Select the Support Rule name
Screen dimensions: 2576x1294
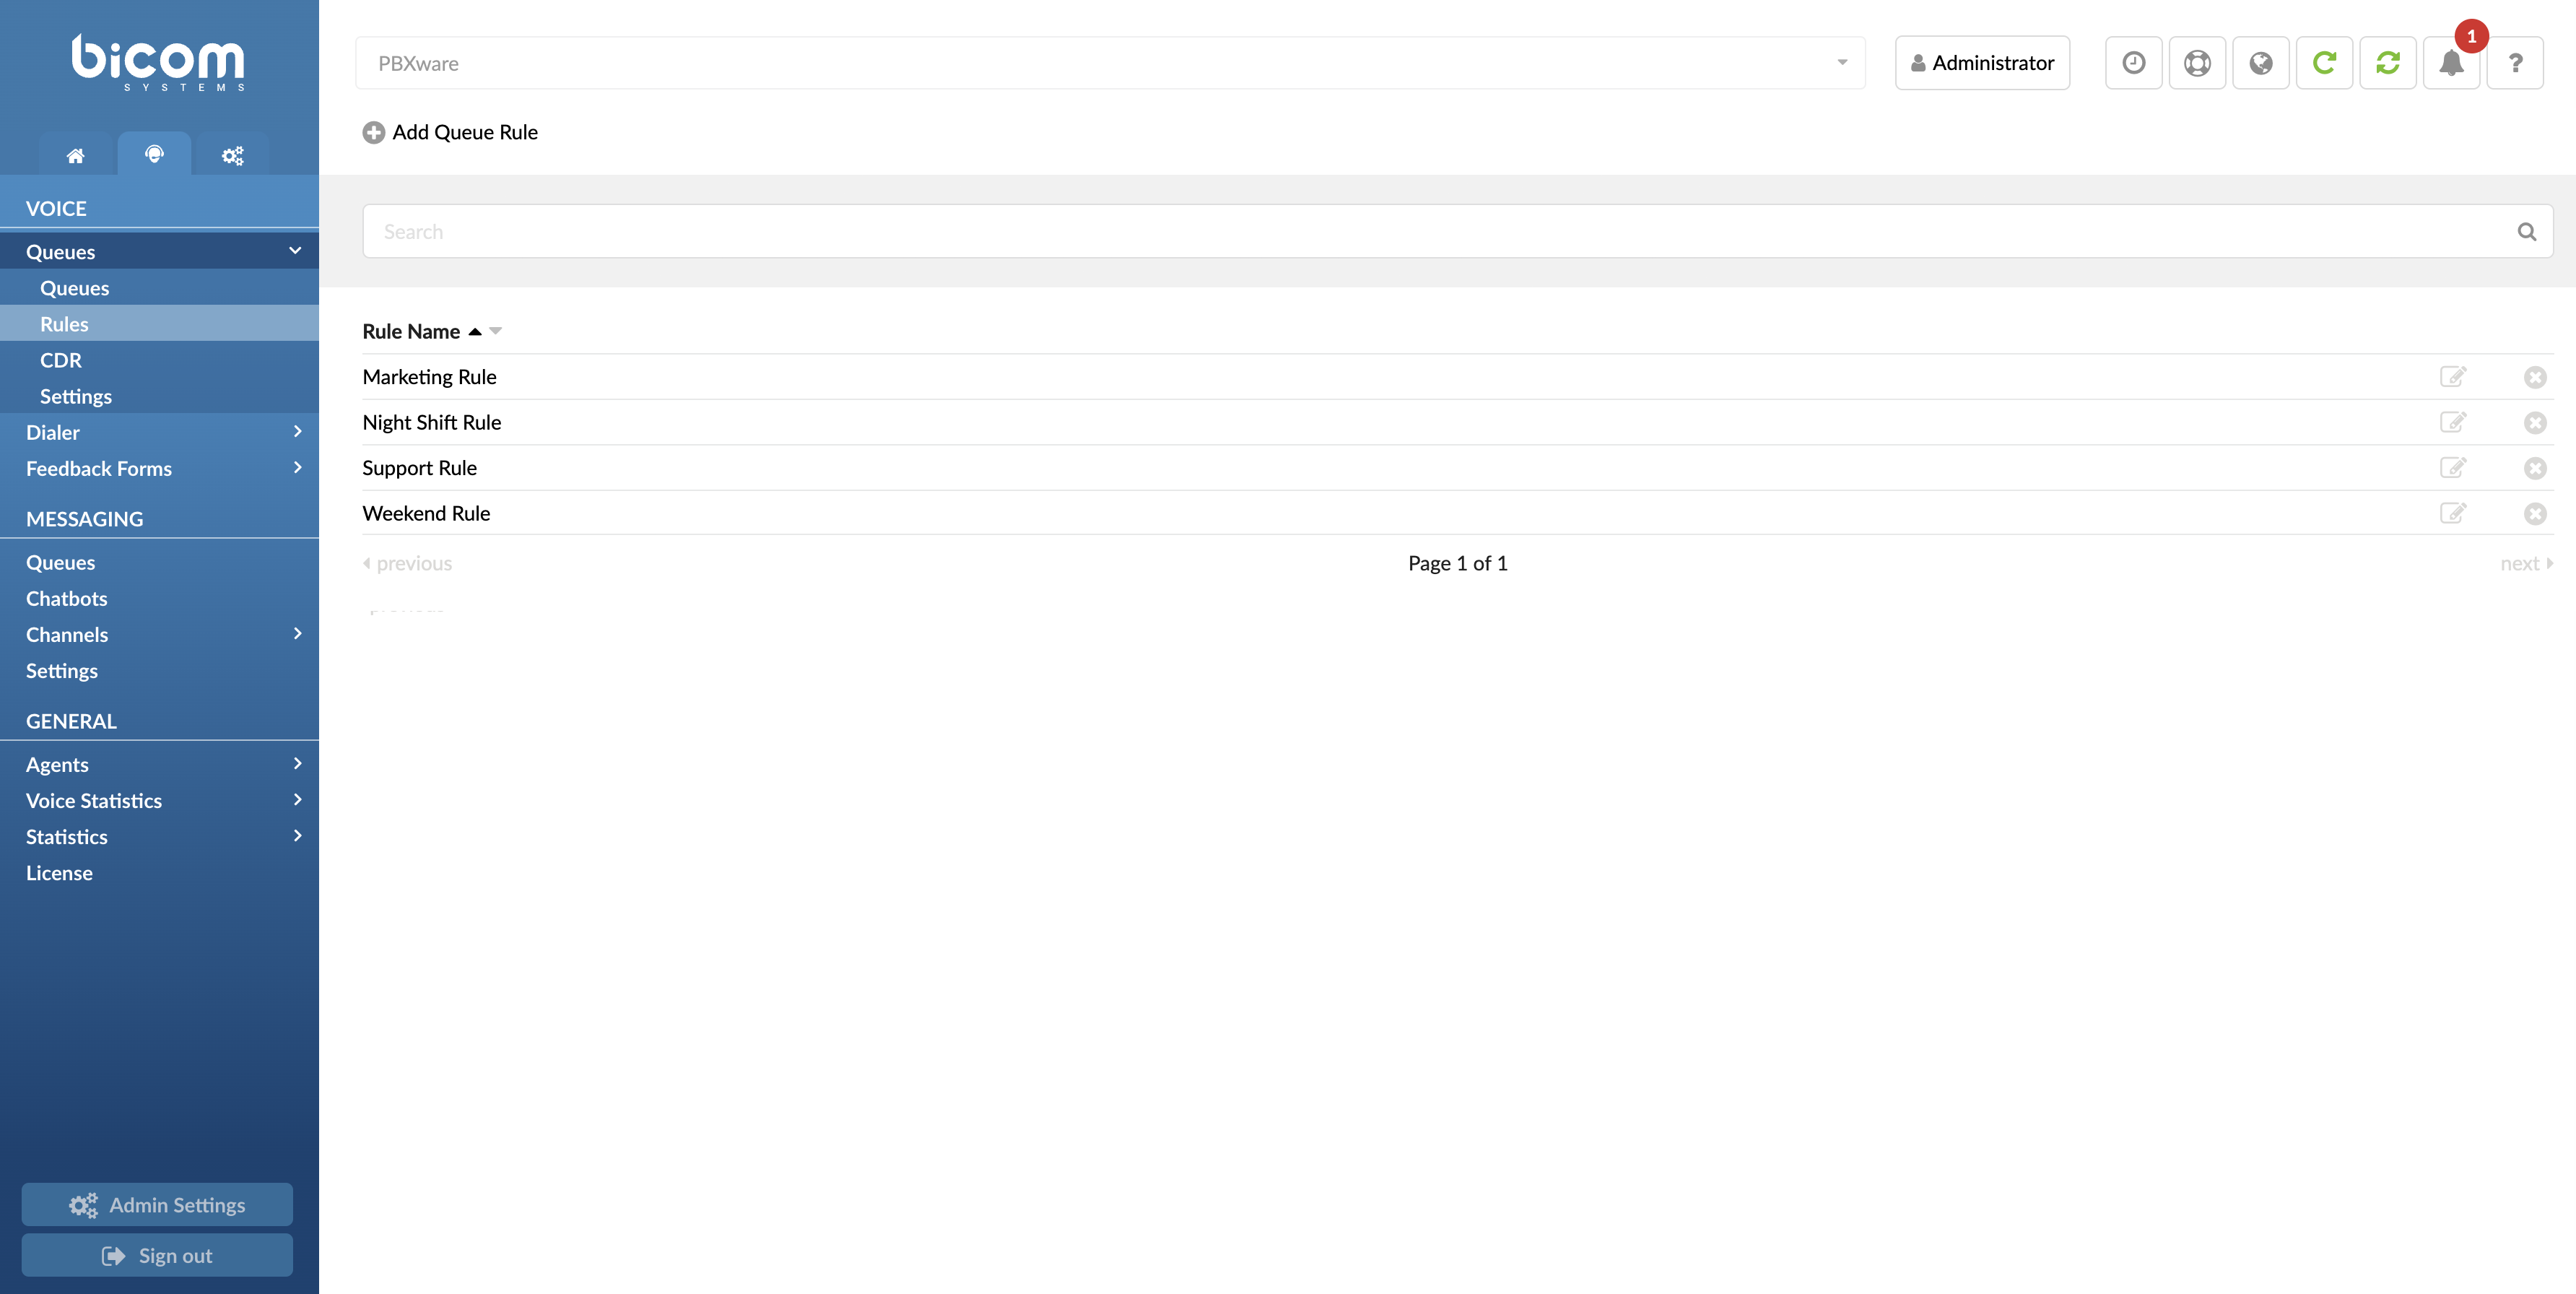(419, 468)
